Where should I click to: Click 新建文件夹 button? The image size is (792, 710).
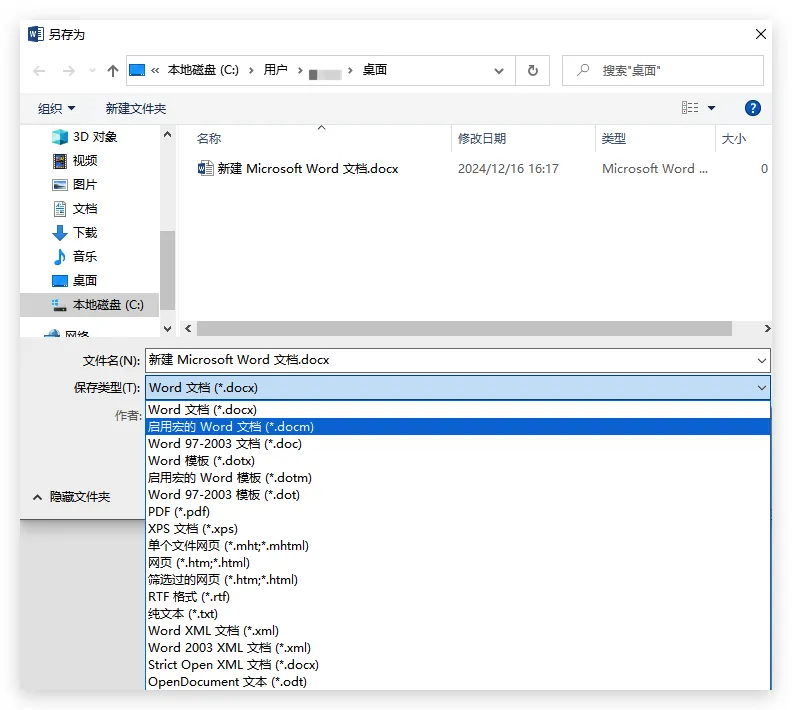pos(135,108)
